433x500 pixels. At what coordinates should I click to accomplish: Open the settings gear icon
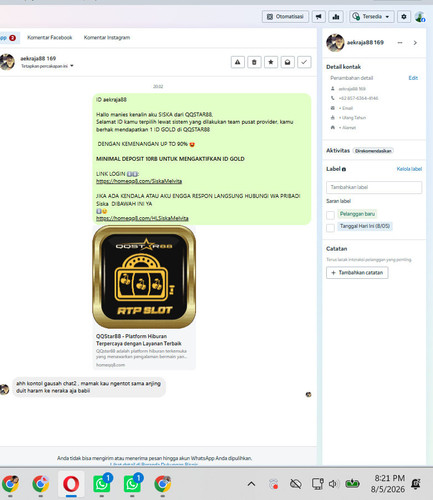[404, 16]
